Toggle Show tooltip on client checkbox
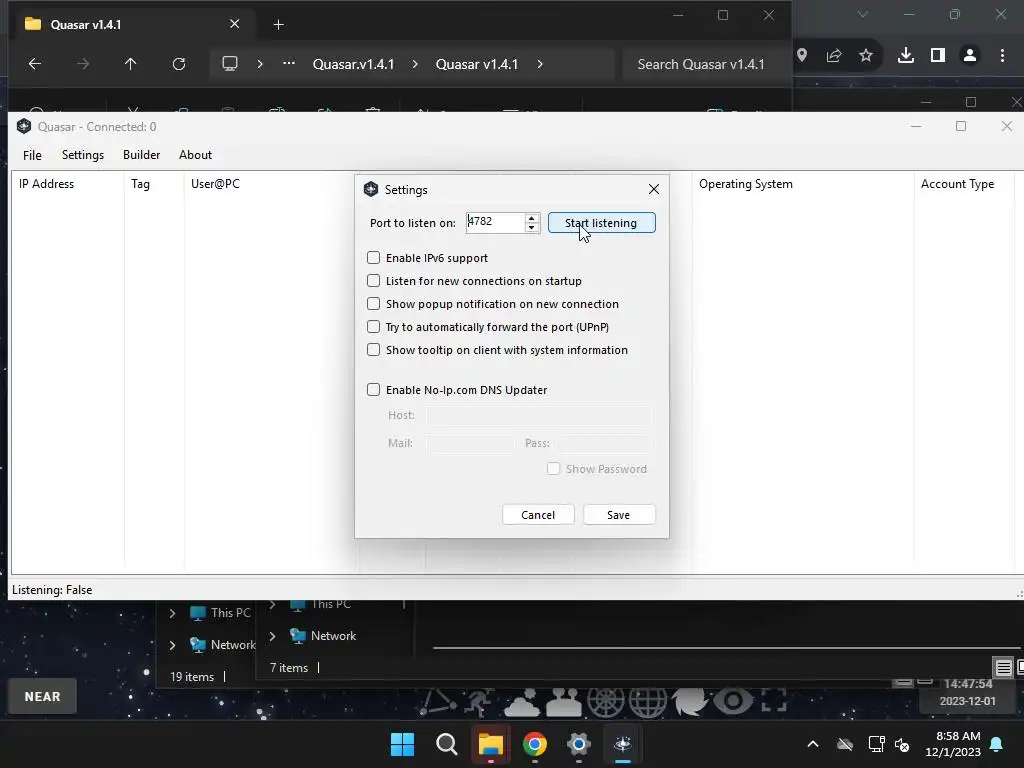Viewport: 1024px width, 768px height. [374, 350]
